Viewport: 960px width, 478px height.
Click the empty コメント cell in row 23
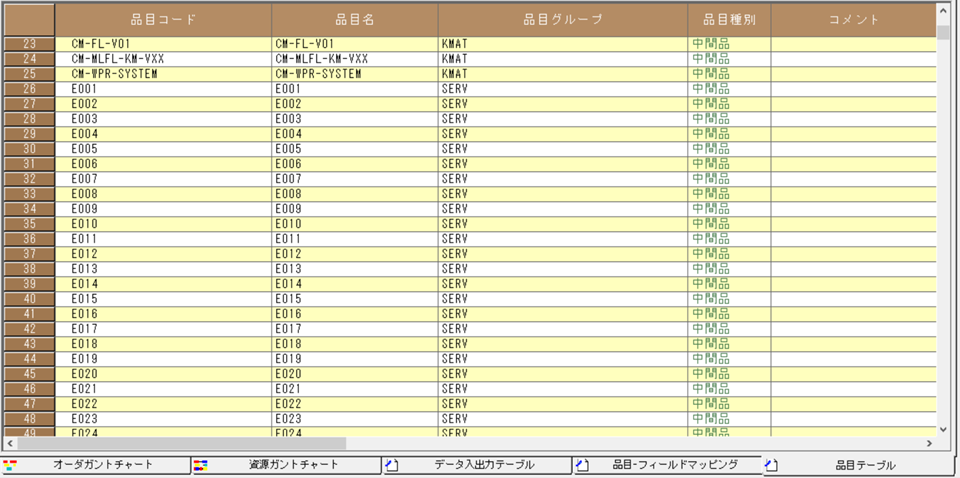click(853, 44)
